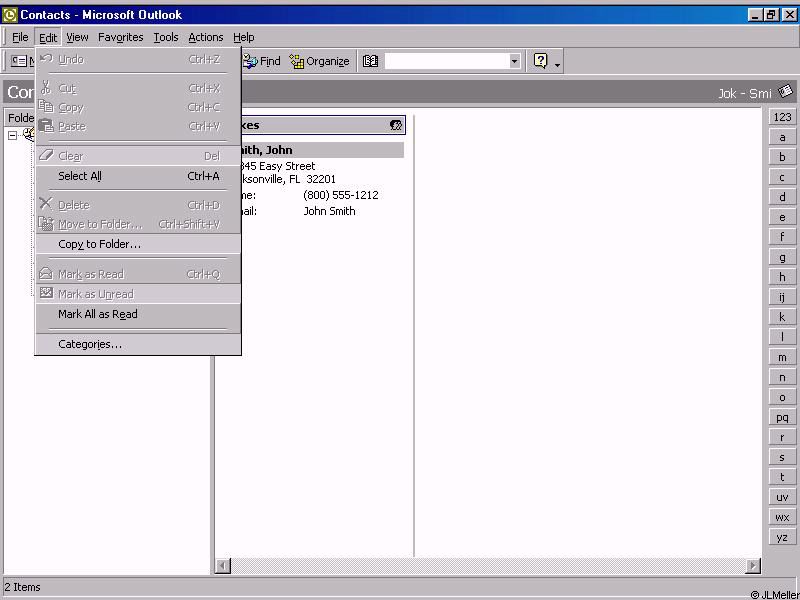The image size is (800, 600).
Task: Click the horizontal scrollbar right arrow
Action: [x=753, y=566]
